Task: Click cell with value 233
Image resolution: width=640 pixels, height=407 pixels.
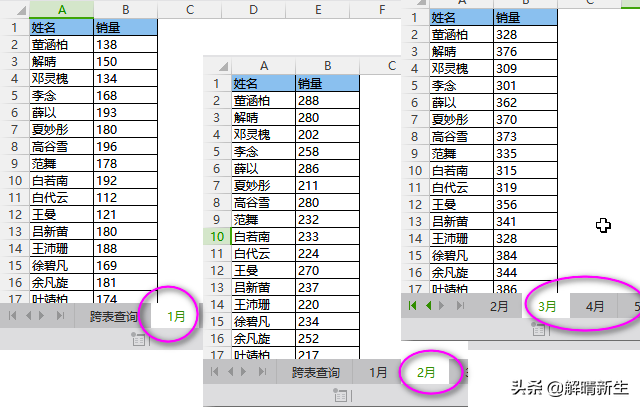Action: 328,236
